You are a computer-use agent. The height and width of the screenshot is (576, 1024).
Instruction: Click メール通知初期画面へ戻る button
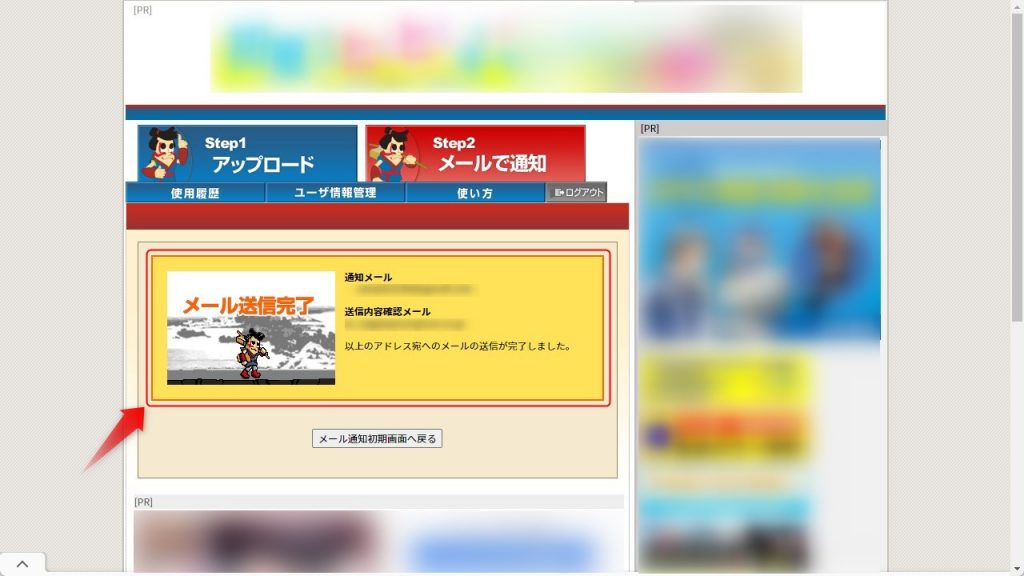[377, 438]
